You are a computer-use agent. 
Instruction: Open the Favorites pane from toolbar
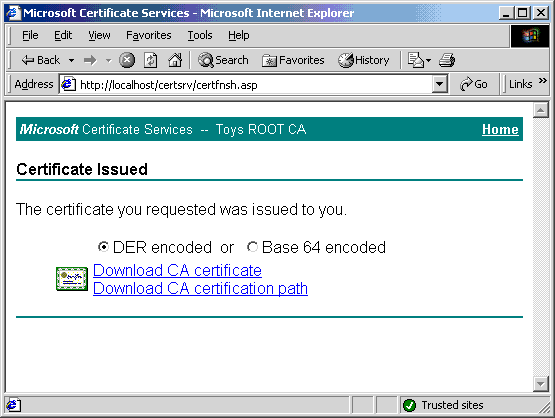tap(293, 60)
